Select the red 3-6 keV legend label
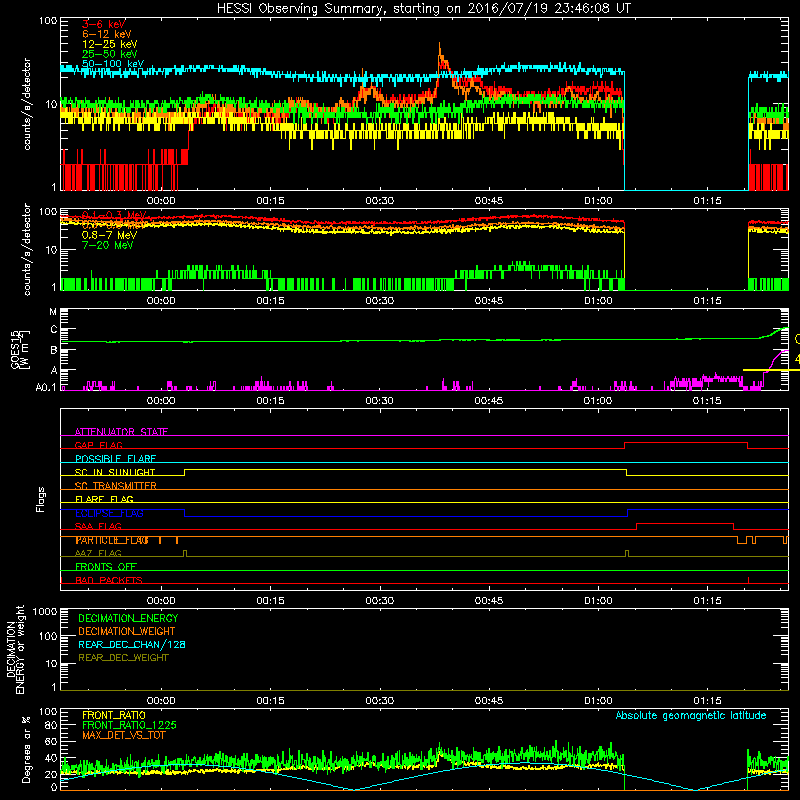800x800 pixels. (x=104, y=24)
